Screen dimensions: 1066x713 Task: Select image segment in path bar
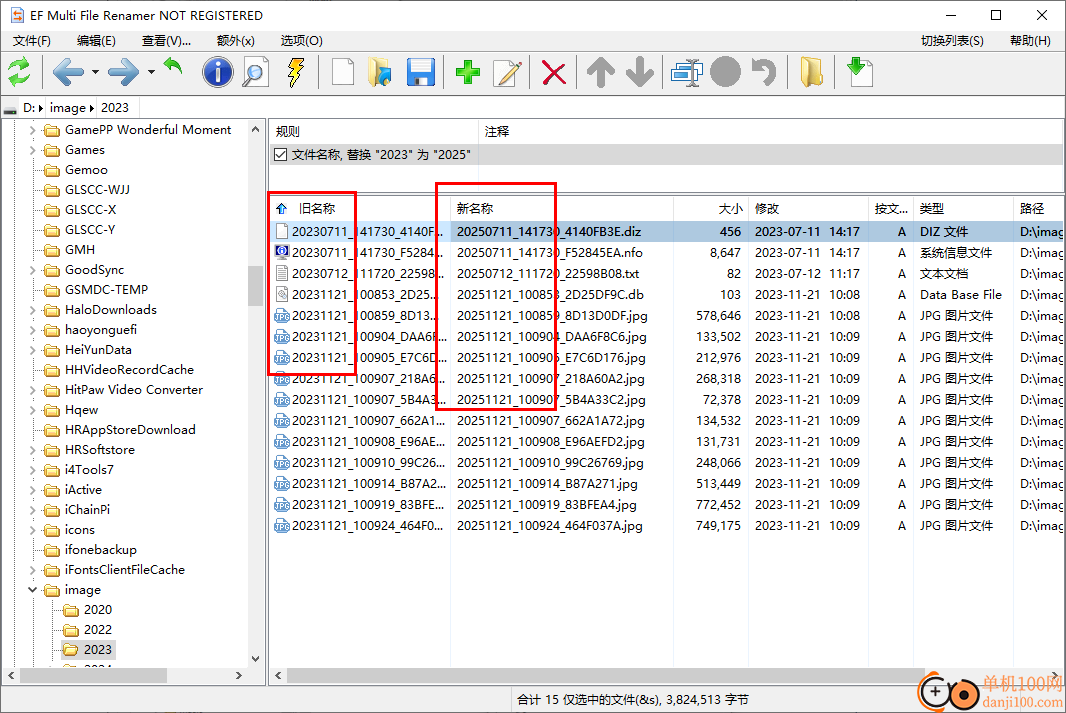[68, 107]
